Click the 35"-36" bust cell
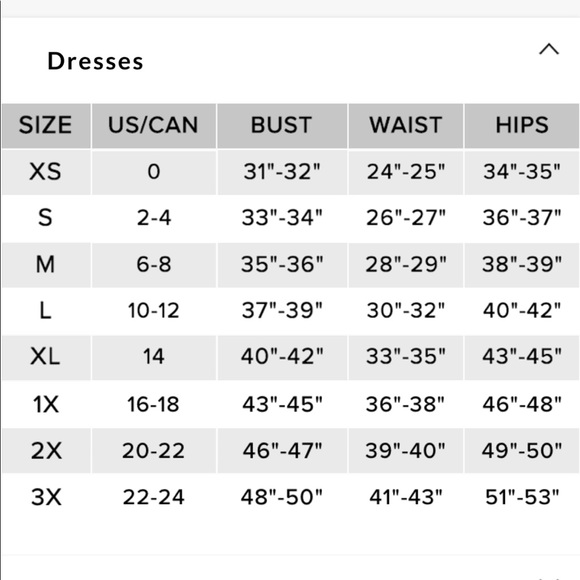580x580 pixels. [x=282, y=264]
